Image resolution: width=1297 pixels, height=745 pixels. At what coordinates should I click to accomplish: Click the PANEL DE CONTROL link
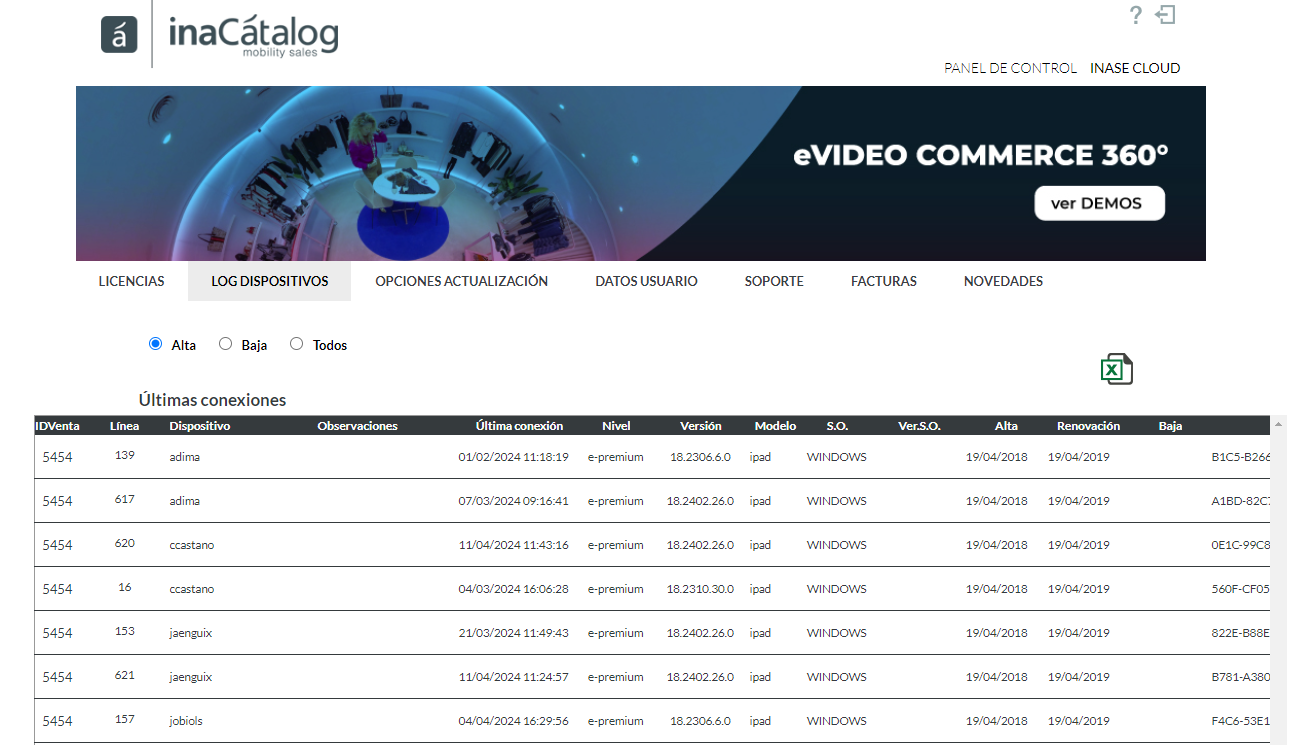[1010, 68]
